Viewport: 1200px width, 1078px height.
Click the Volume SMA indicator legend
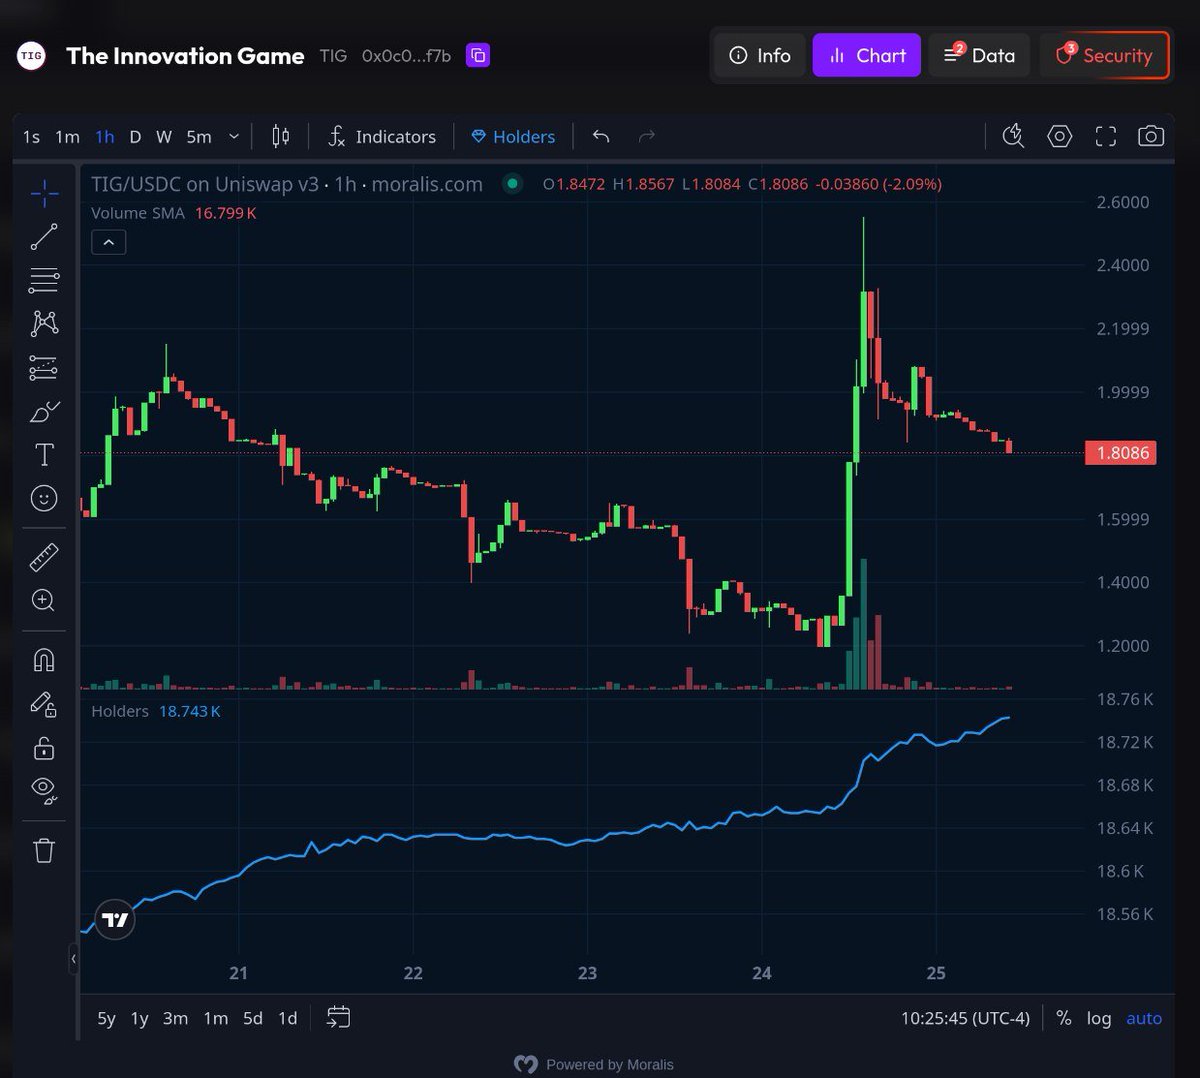[x=174, y=213]
